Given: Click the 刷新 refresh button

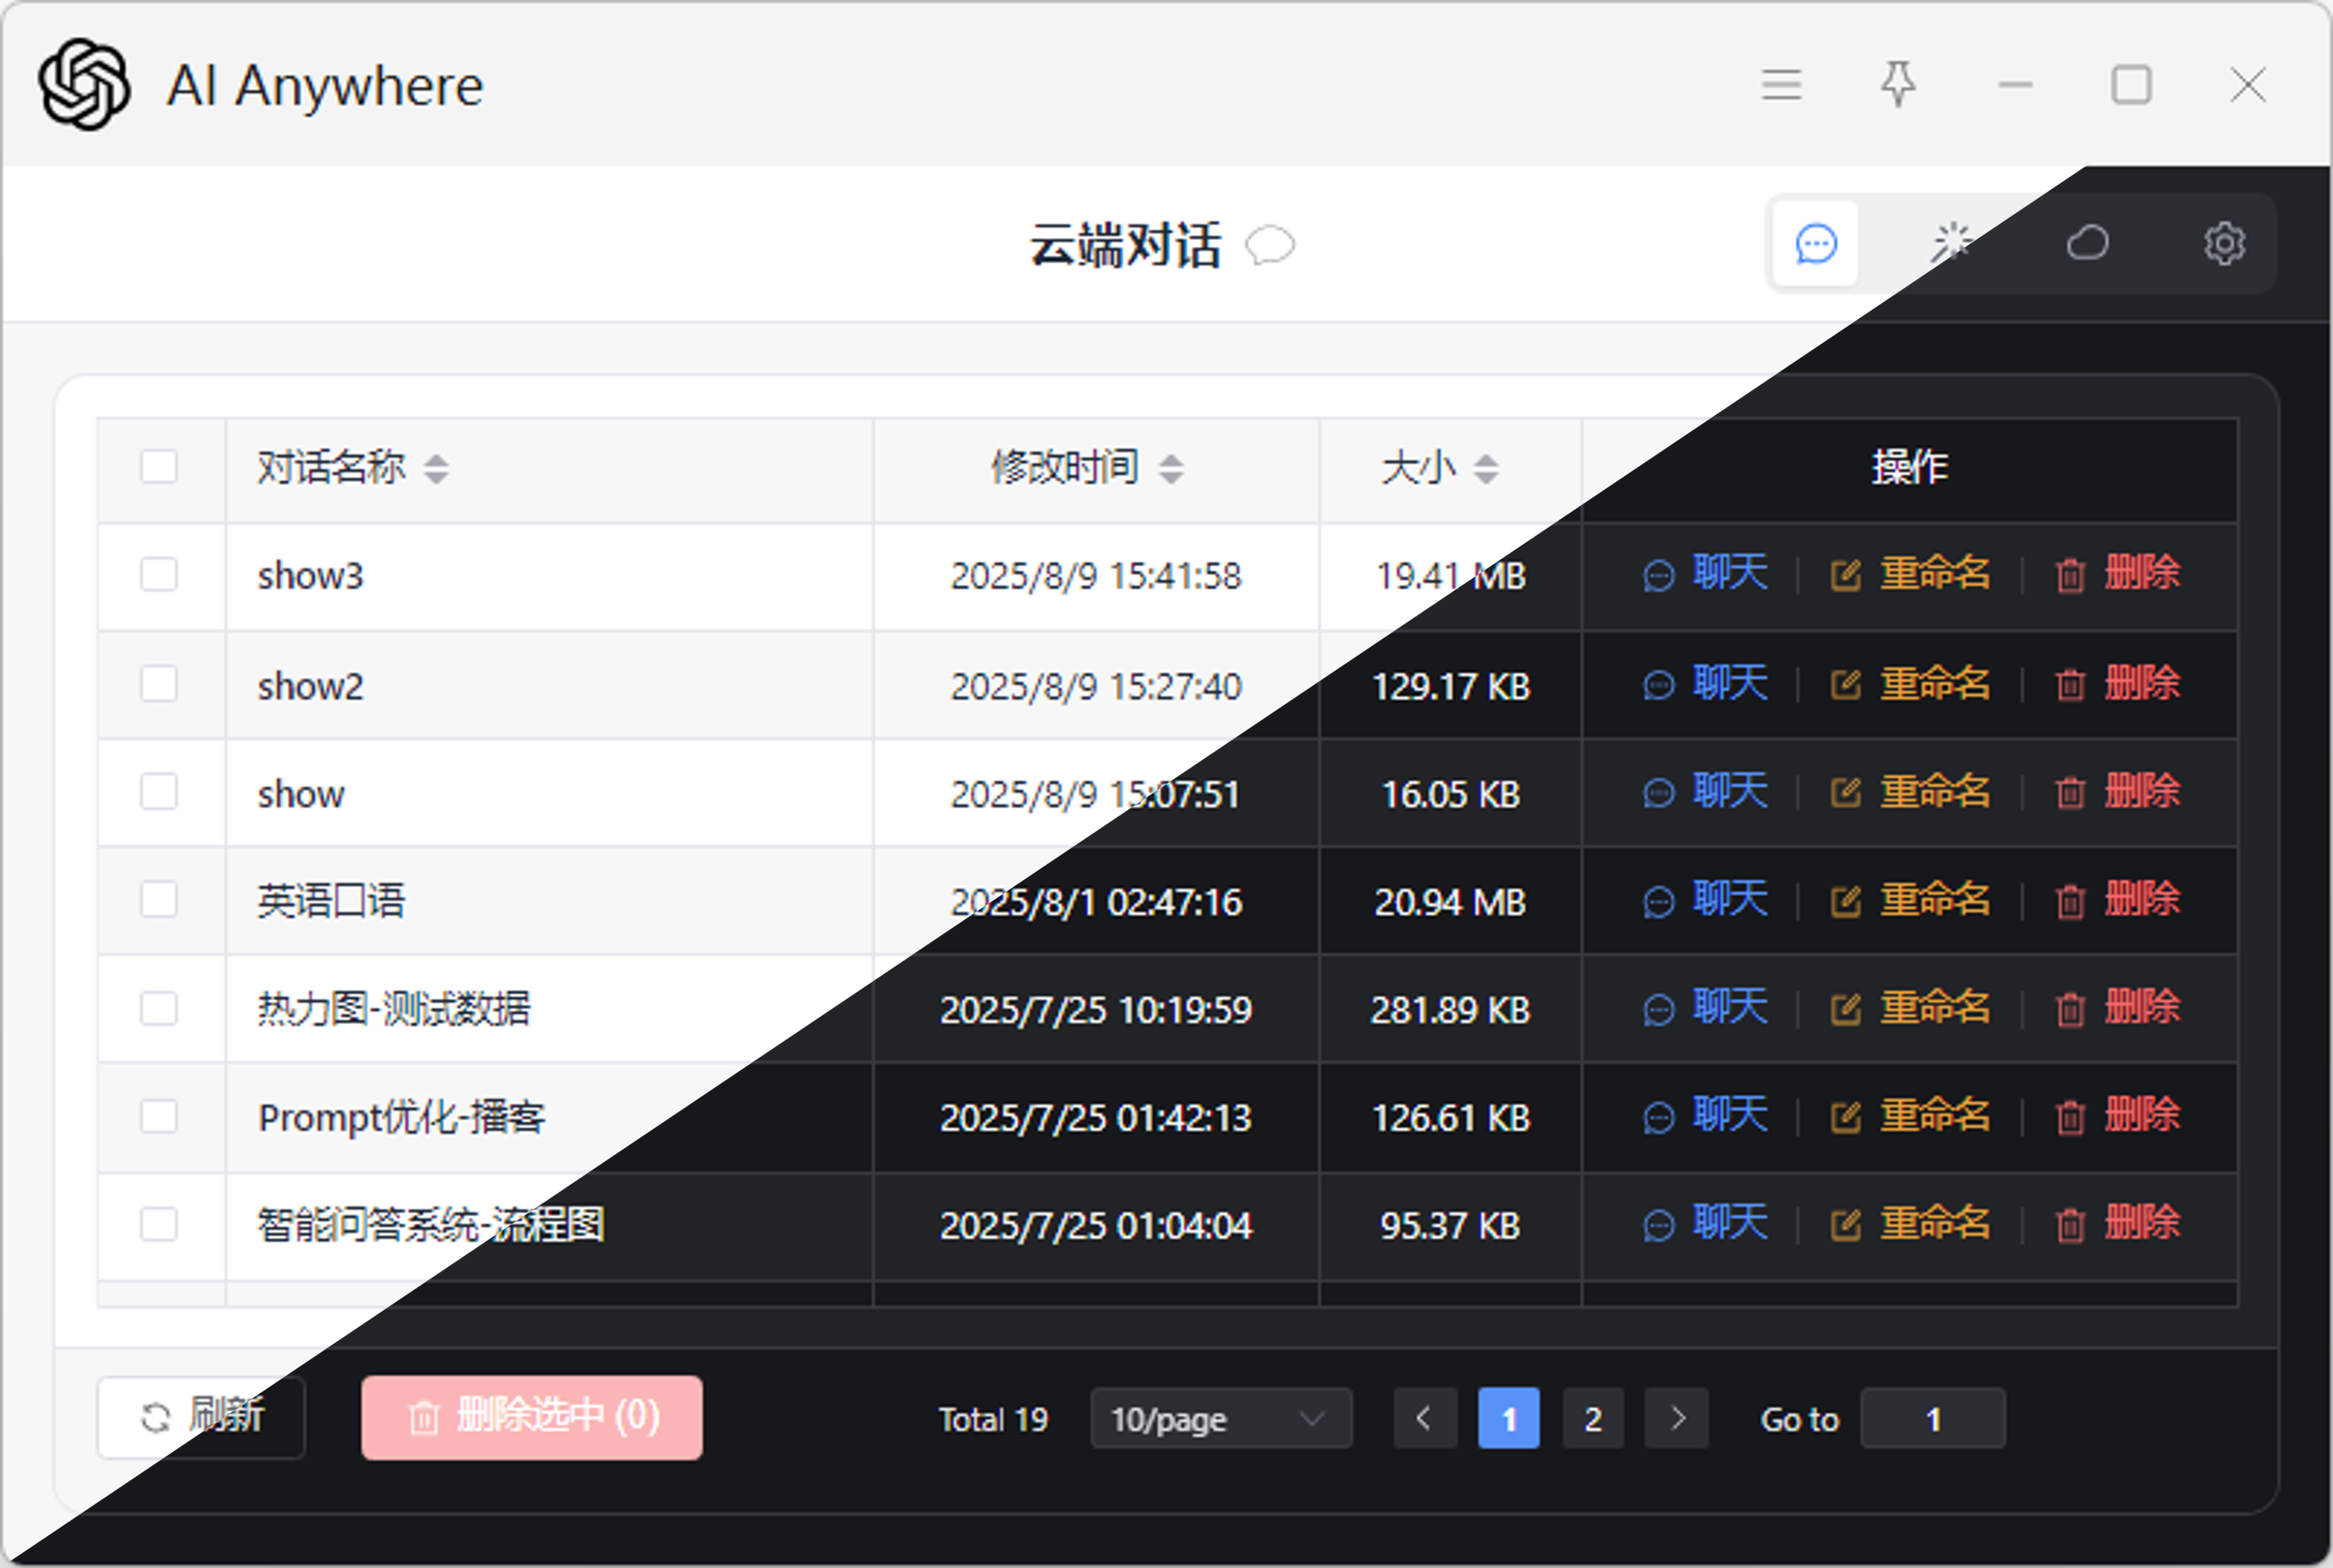Looking at the screenshot, I should click(x=201, y=1417).
